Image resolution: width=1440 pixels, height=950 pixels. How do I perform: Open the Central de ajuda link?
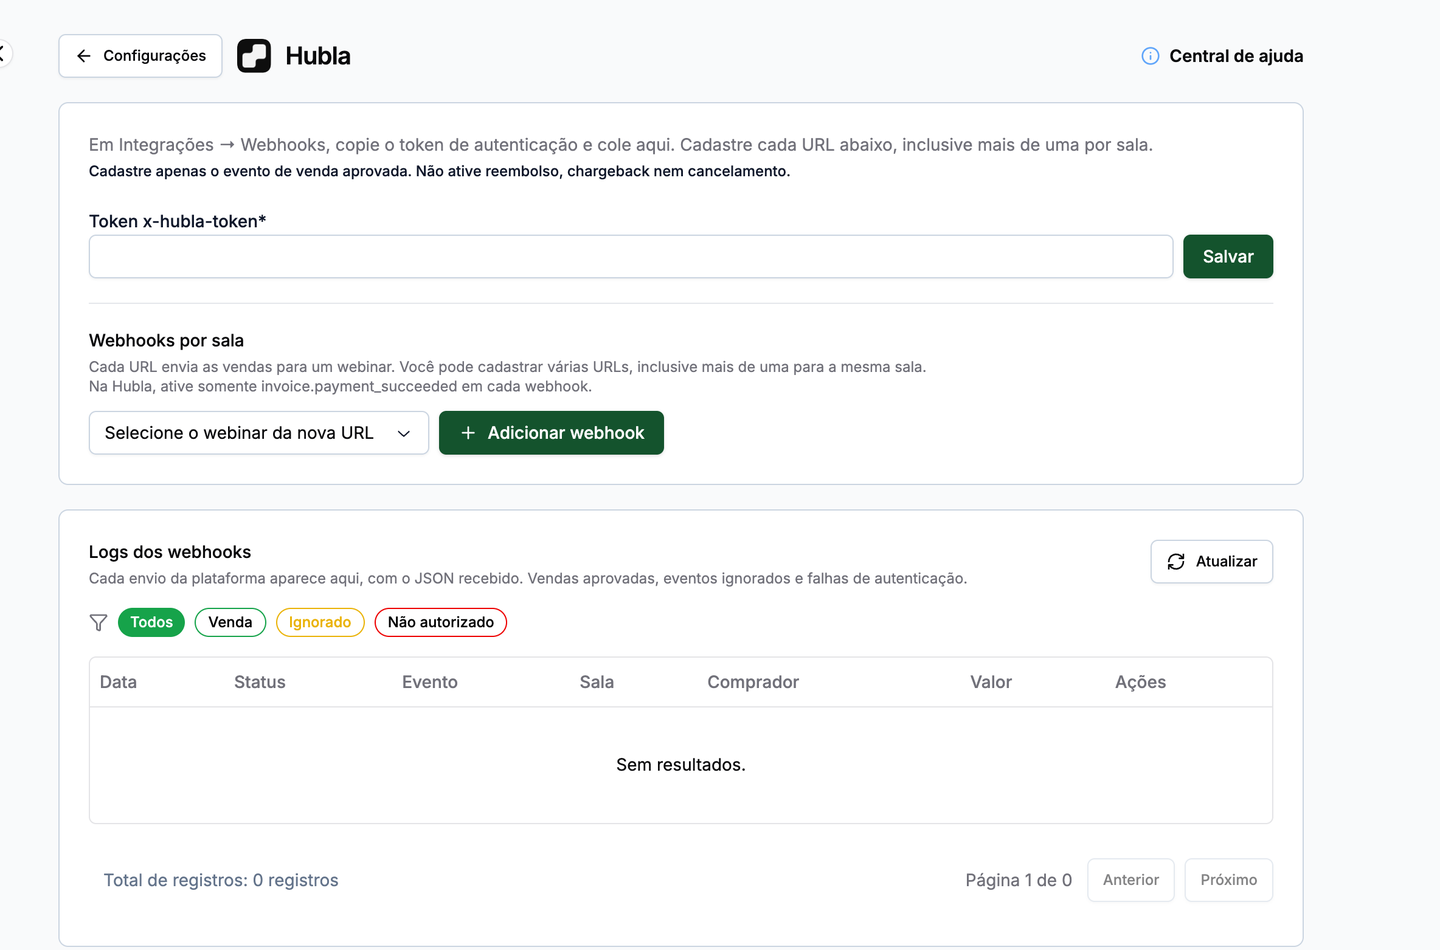tap(1236, 56)
